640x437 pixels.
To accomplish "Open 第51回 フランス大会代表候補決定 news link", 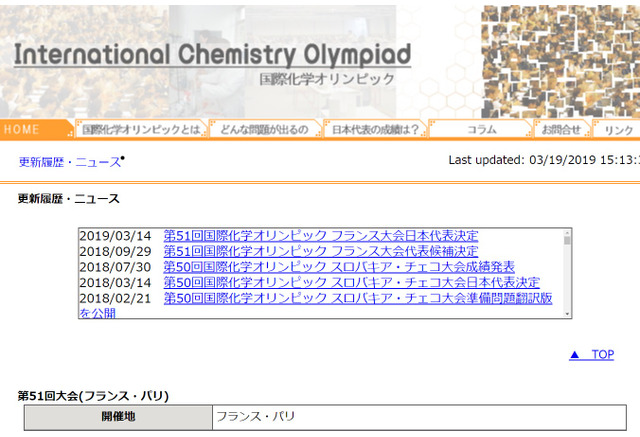I will pos(321,251).
